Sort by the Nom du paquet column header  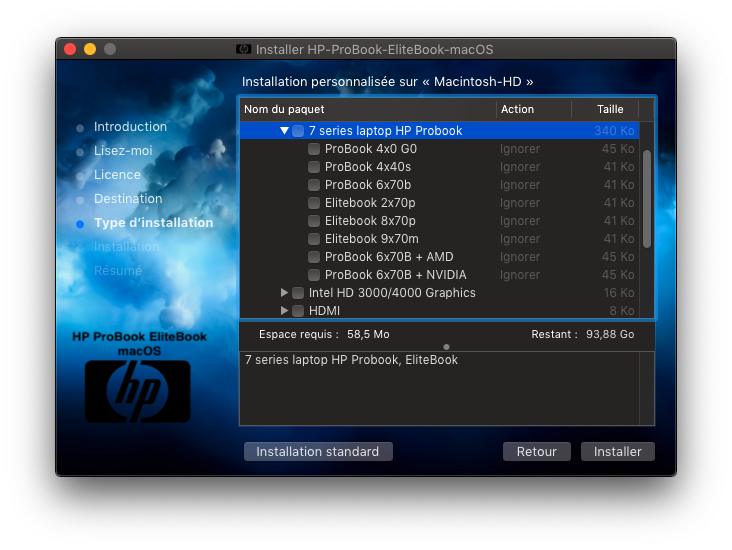pos(367,109)
